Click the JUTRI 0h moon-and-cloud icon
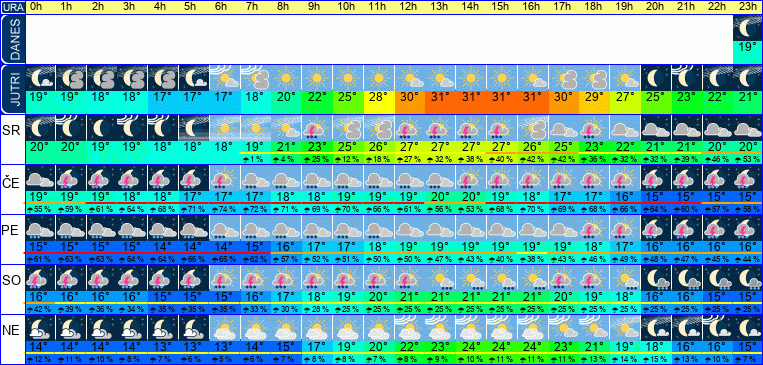 click(x=40, y=78)
